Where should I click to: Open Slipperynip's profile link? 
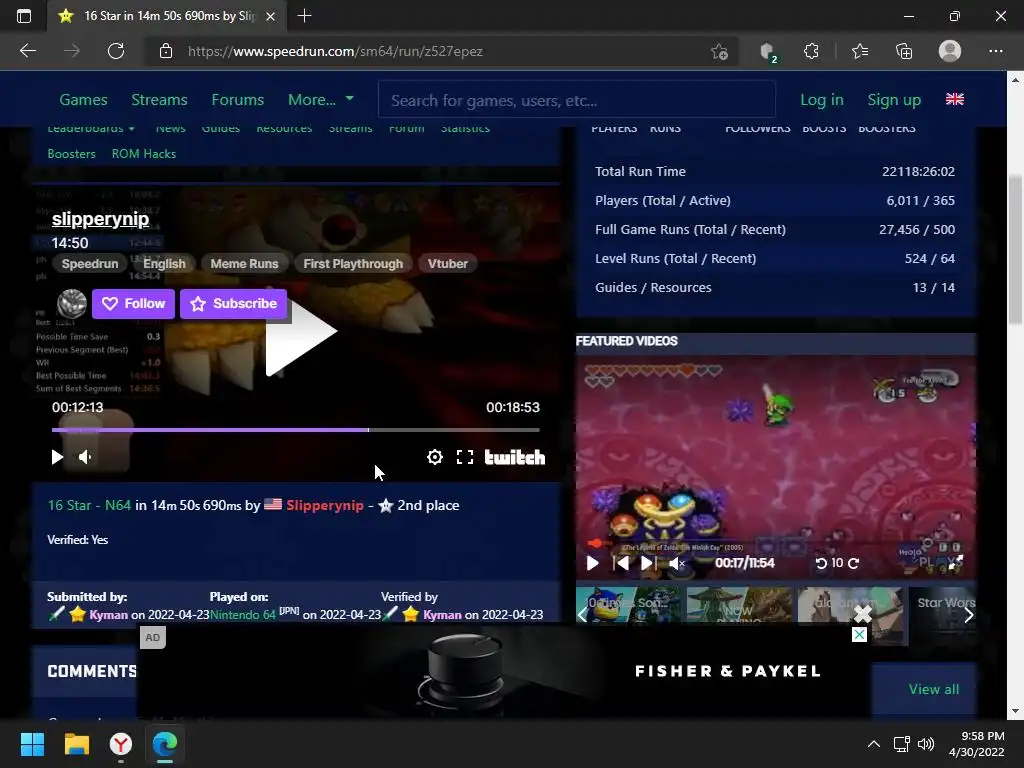tap(325, 505)
